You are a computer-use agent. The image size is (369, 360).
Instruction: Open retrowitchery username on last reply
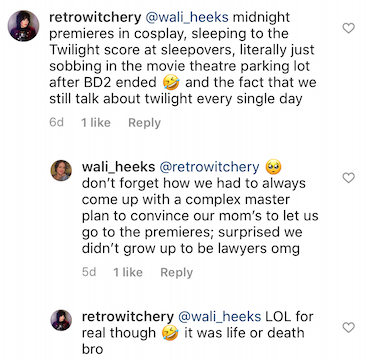pos(128,317)
